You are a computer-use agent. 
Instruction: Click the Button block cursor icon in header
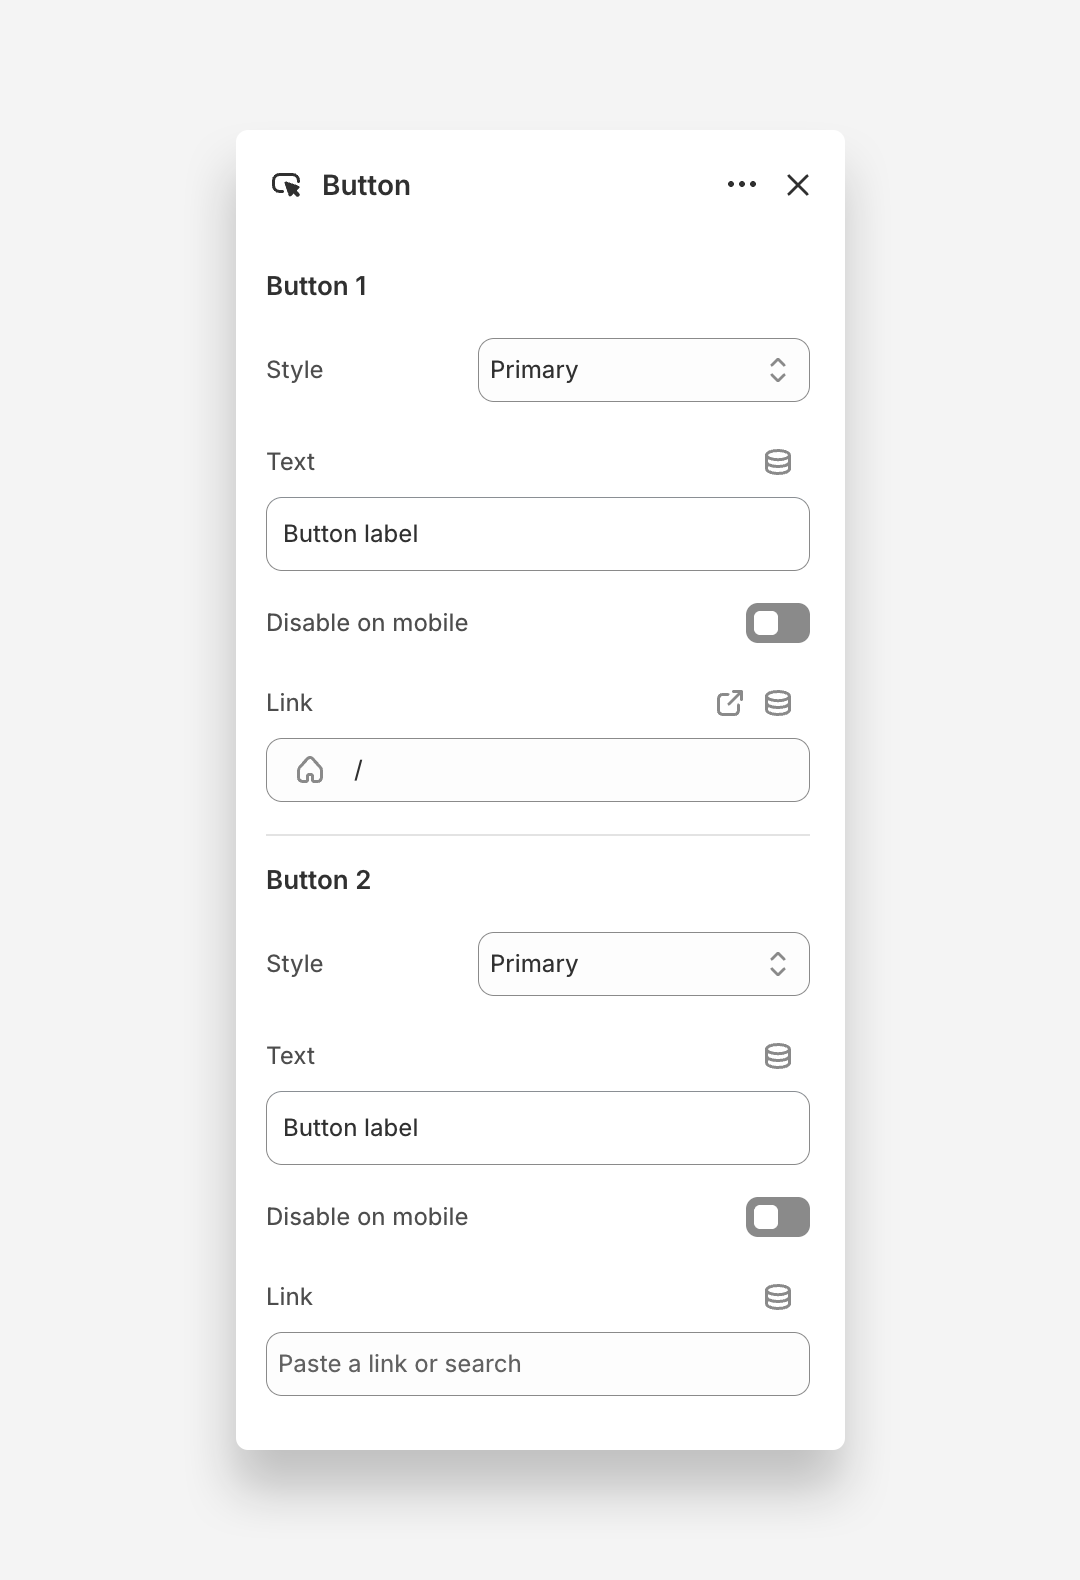click(x=287, y=185)
